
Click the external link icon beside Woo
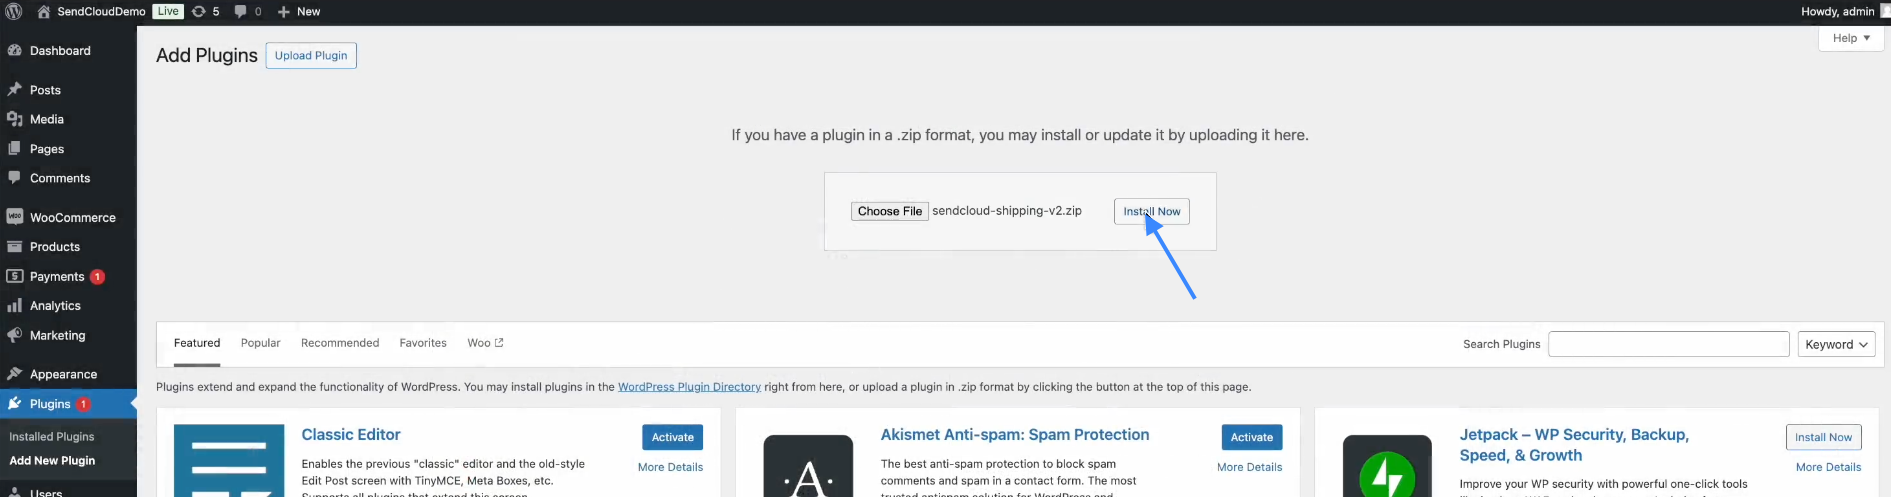pos(499,343)
